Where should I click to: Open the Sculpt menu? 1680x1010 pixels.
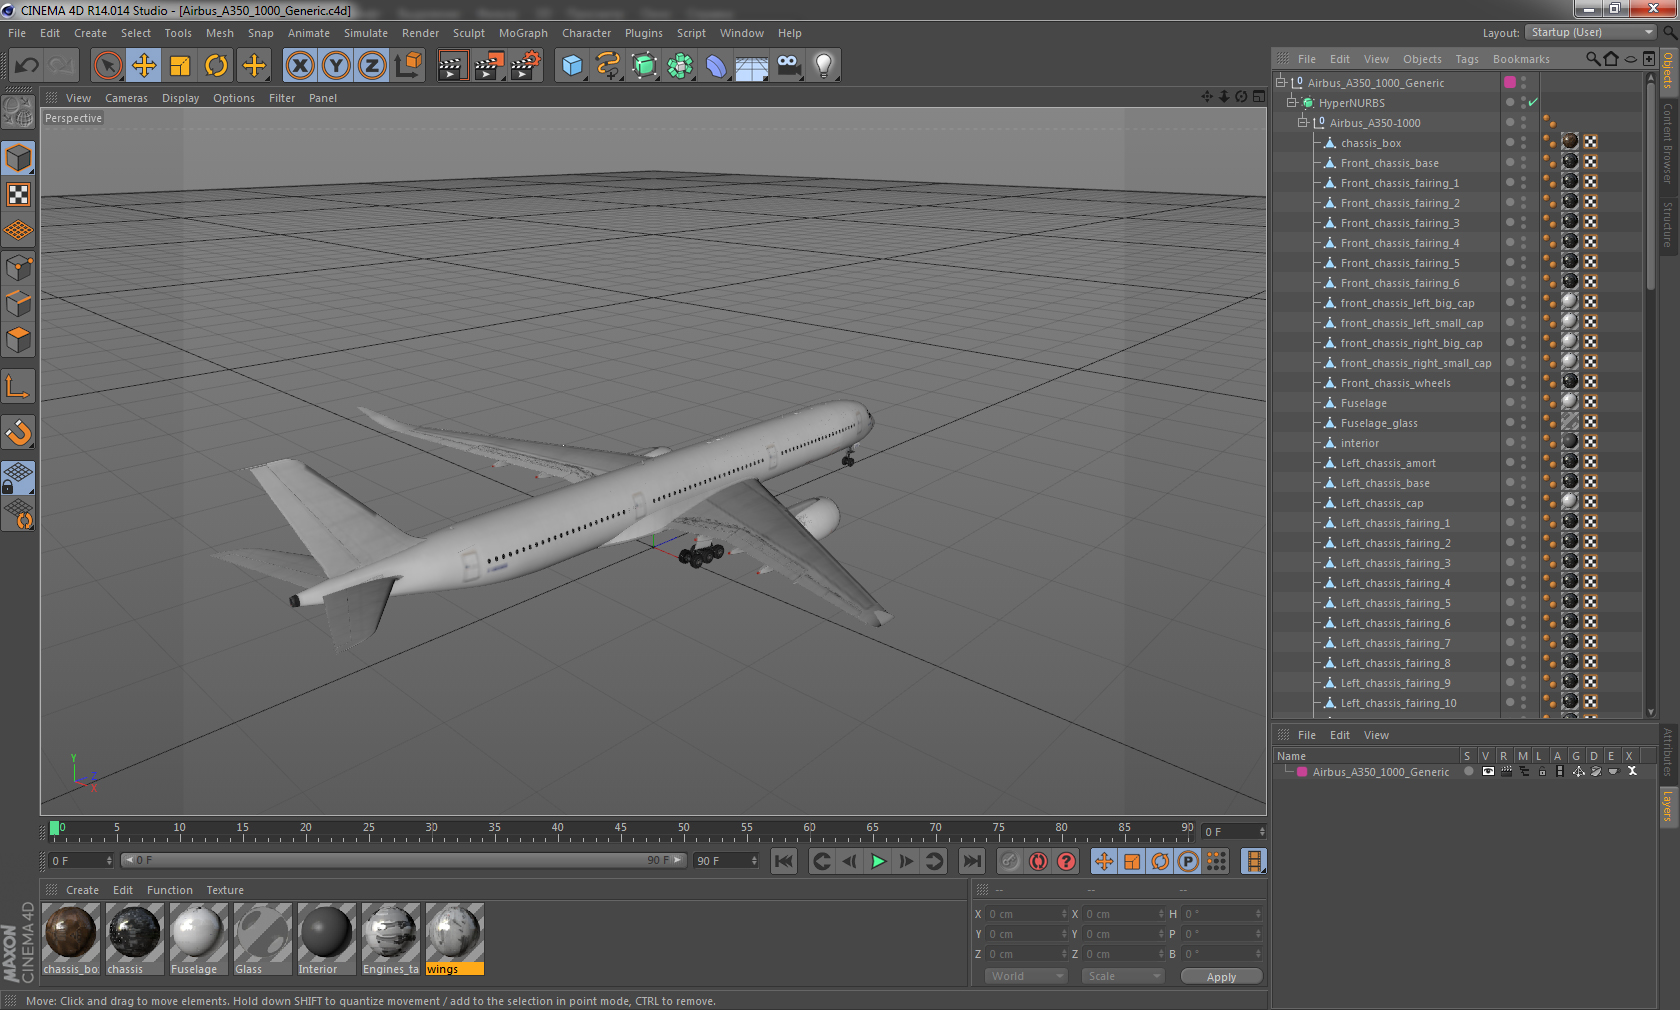tap(469, 33)
